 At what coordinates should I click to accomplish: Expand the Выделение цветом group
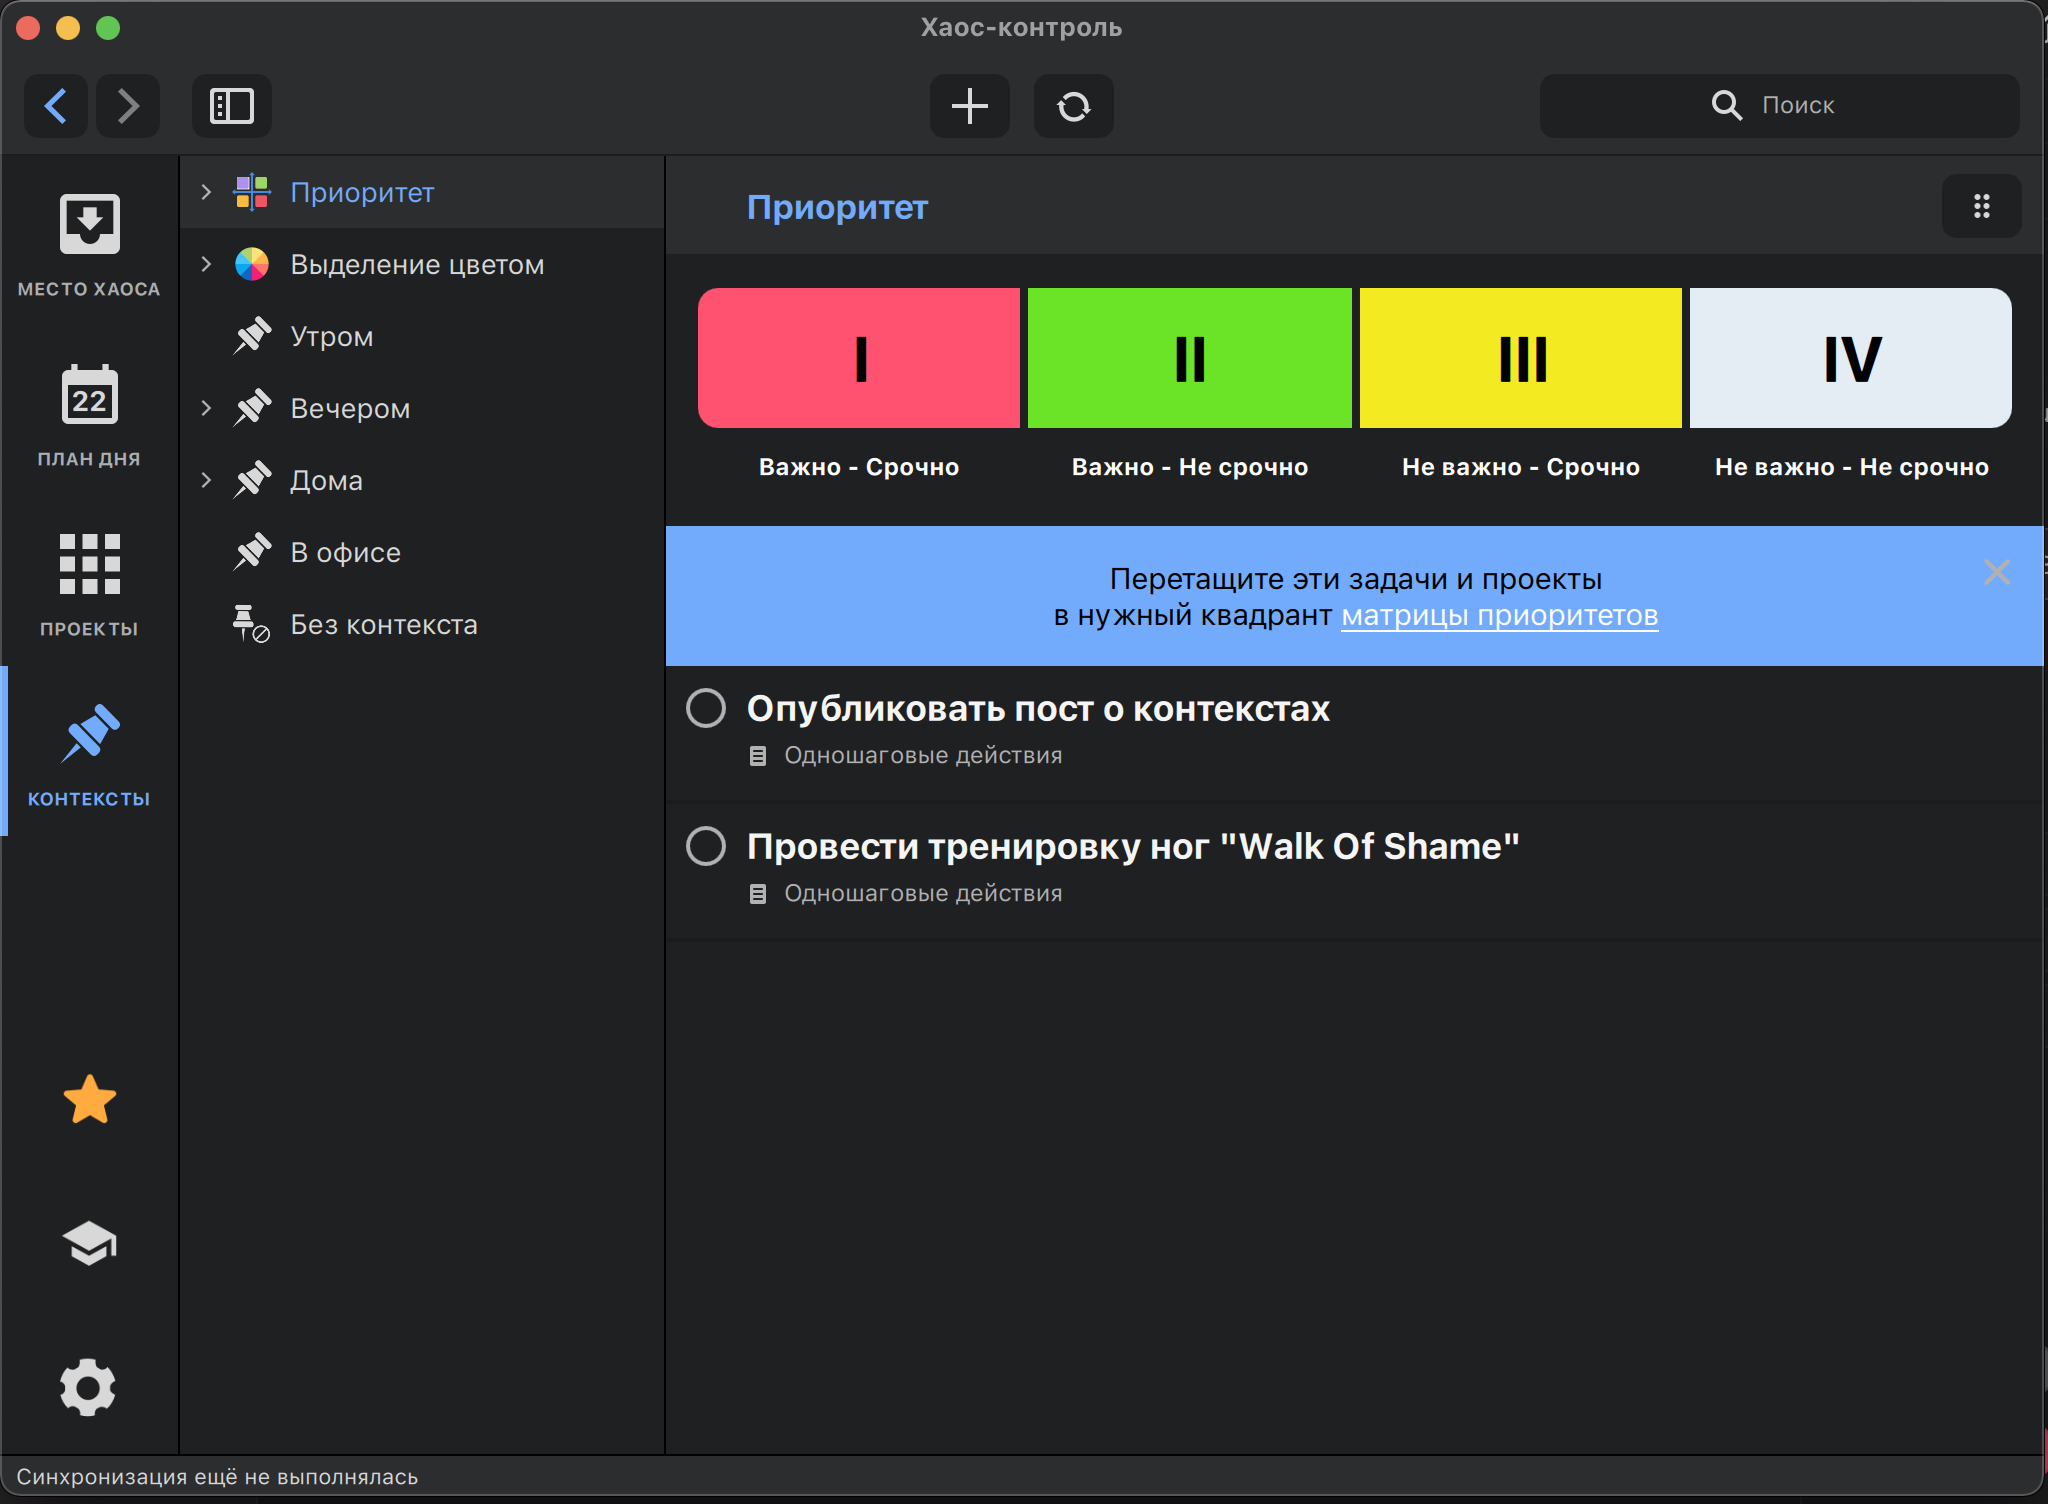click(x=206, y=264)
